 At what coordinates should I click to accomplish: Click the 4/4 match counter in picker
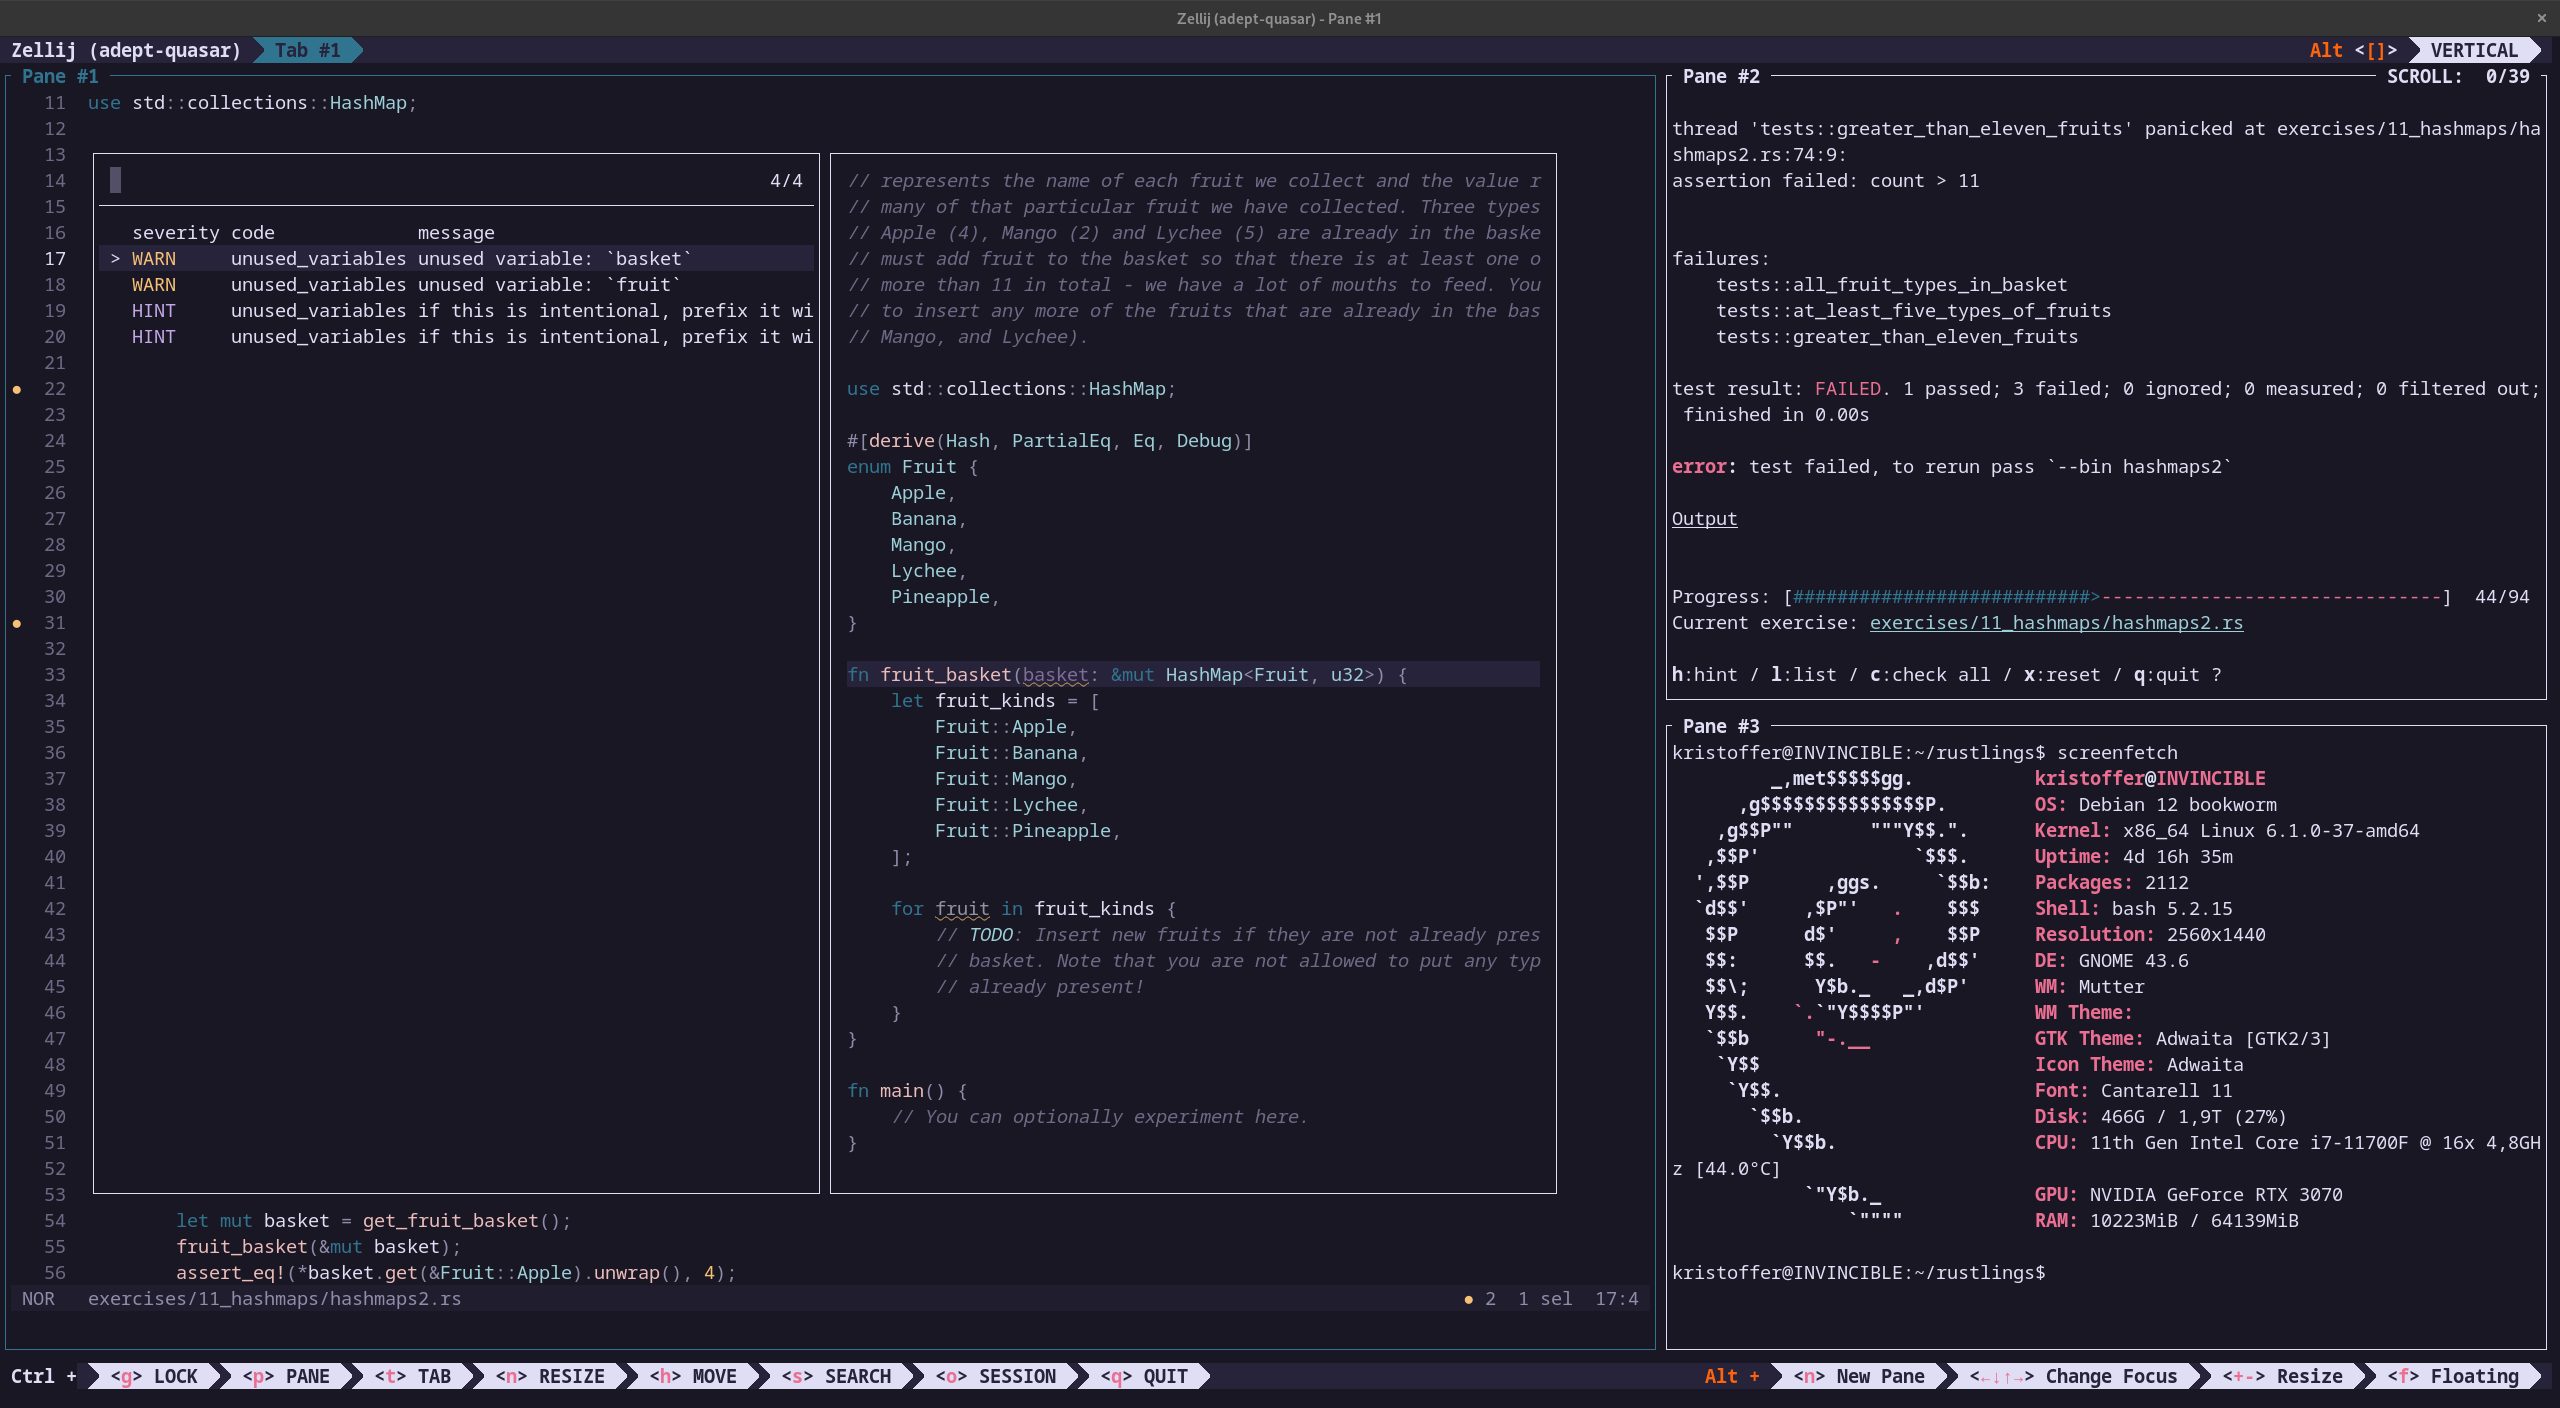click(x=786, y=180)
